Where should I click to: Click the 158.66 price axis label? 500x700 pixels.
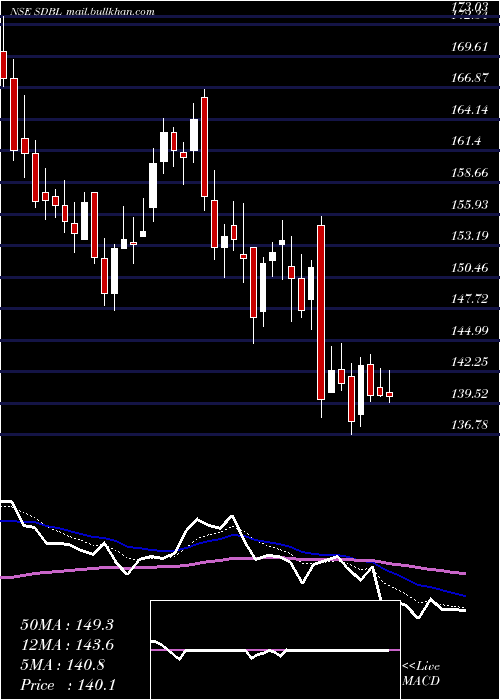pos(469,173)
